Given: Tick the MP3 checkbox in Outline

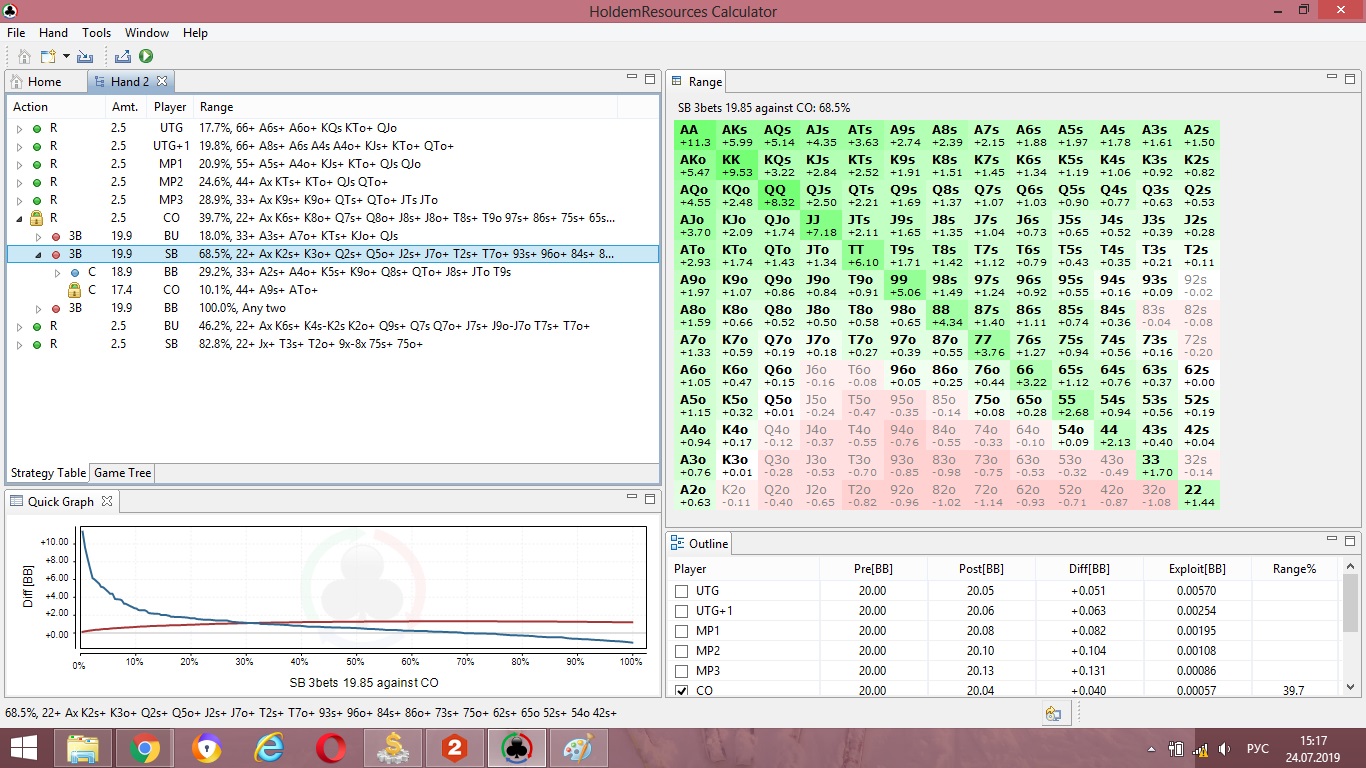Looking at the screenshot, I should tap(682, 671).
